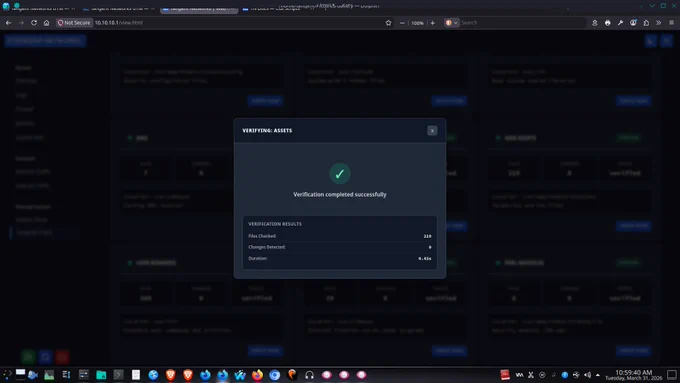Reset zoom via the 100% label

click(x=417, y=23)
